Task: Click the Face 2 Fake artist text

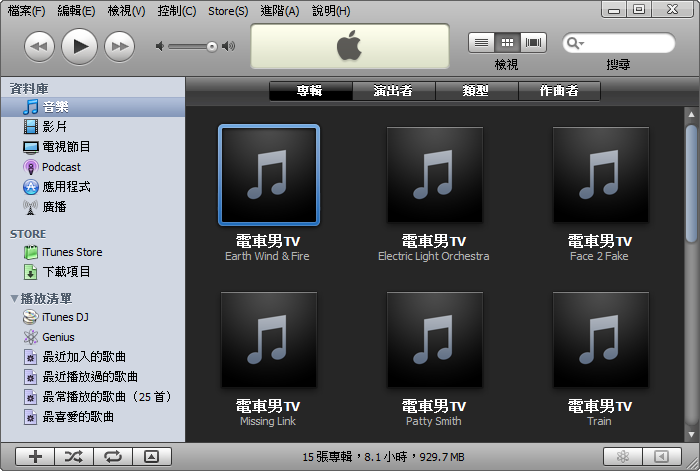Action: pos(599,256)
